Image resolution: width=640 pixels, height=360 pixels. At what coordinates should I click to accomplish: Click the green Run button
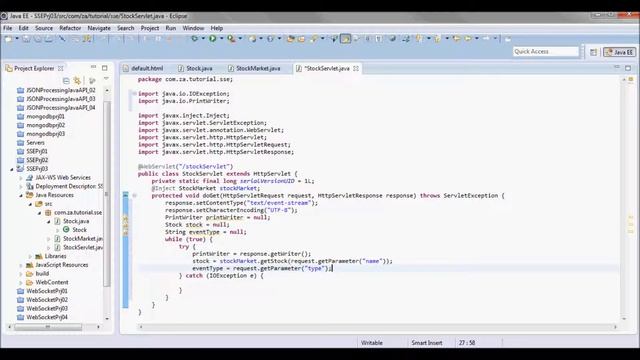click(213, 39)
